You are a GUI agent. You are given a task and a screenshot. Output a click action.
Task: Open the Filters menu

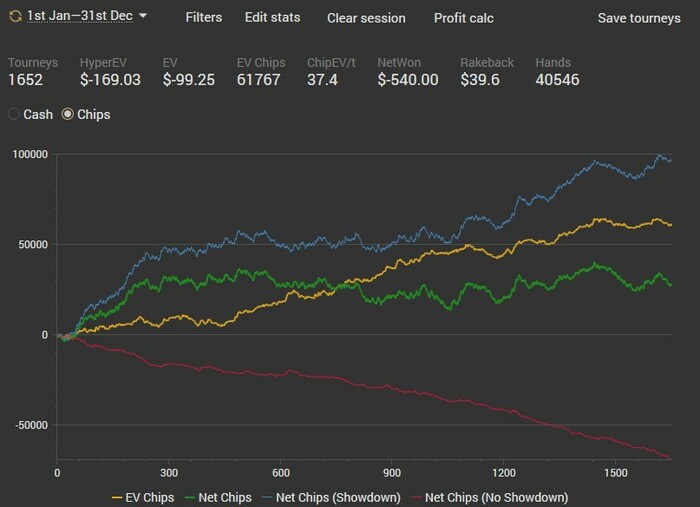click(204, 17)
